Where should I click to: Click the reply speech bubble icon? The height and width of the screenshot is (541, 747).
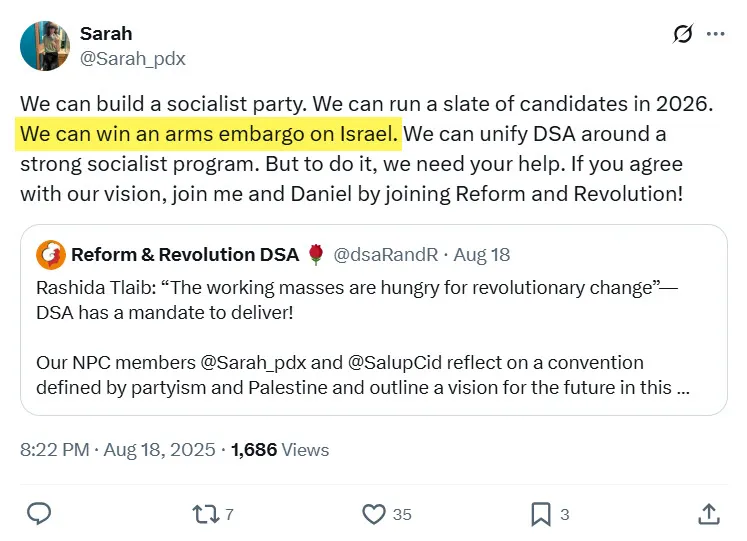pos(39,514)
